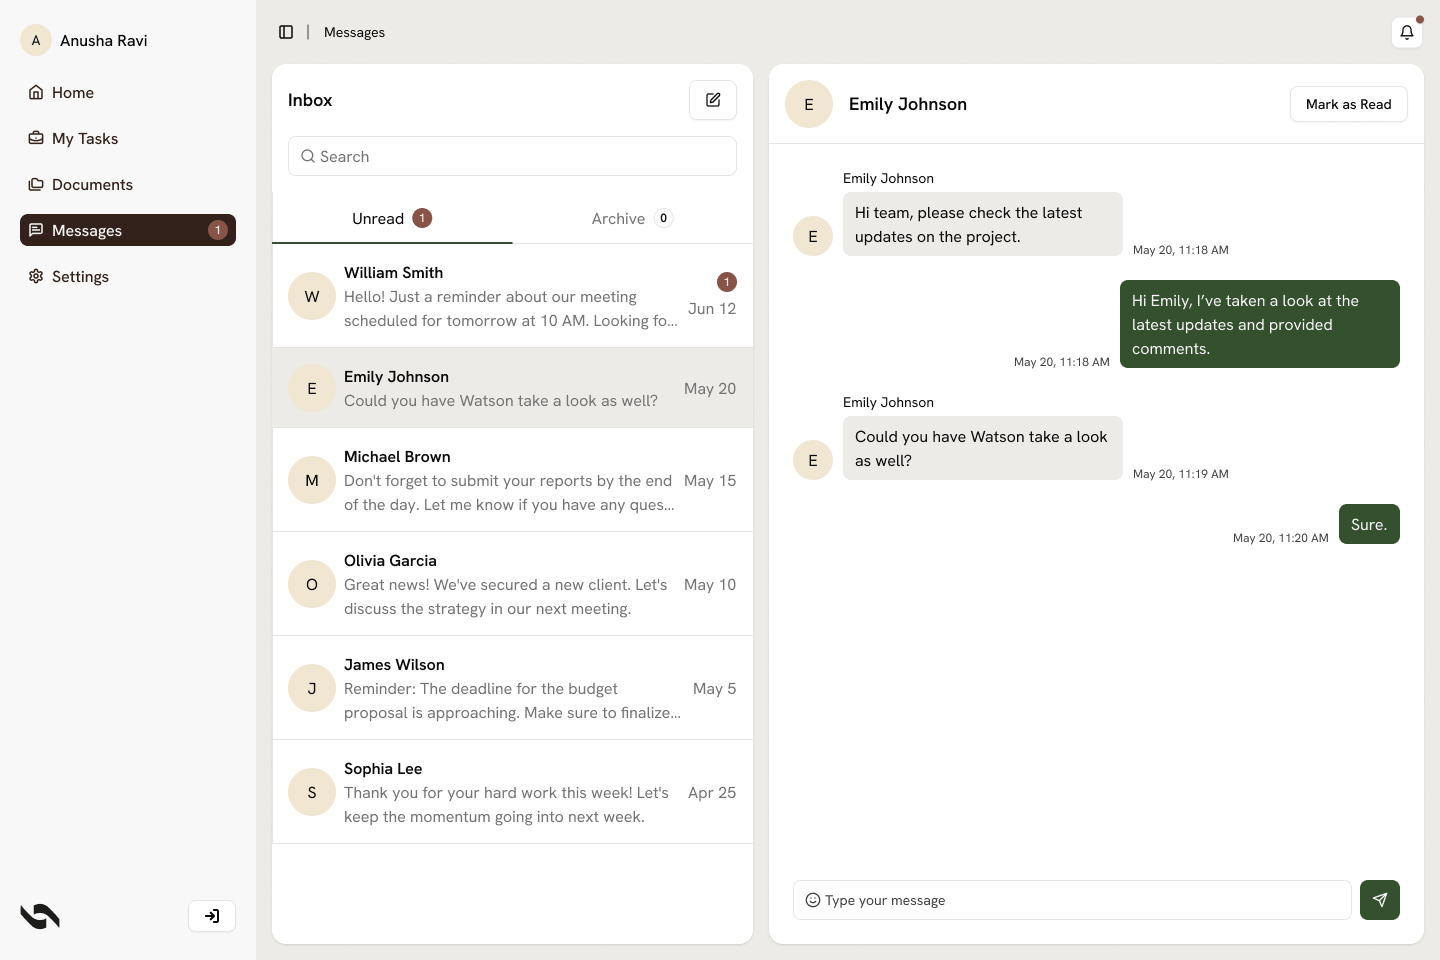Viewport: 1440px width, 960px height.
Task: Click the inbox Search field
Action: click(512, 156)
